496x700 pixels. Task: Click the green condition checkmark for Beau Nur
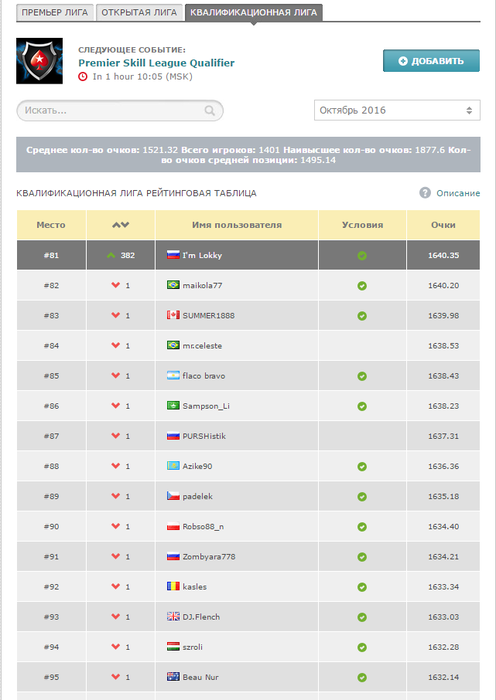tap(362, 678)
